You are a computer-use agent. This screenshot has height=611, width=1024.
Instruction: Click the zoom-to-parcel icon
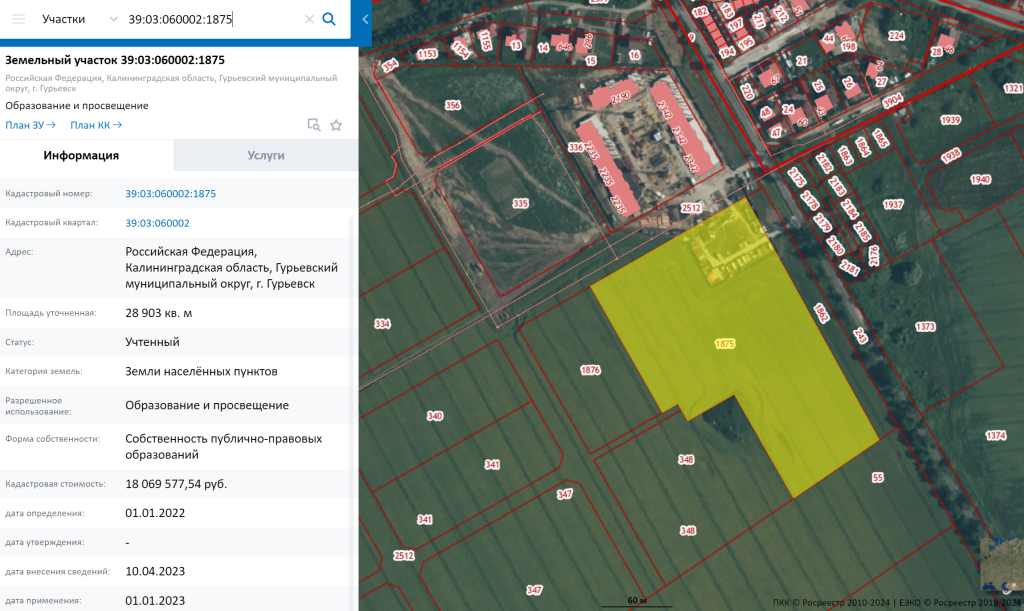[314, 125]
